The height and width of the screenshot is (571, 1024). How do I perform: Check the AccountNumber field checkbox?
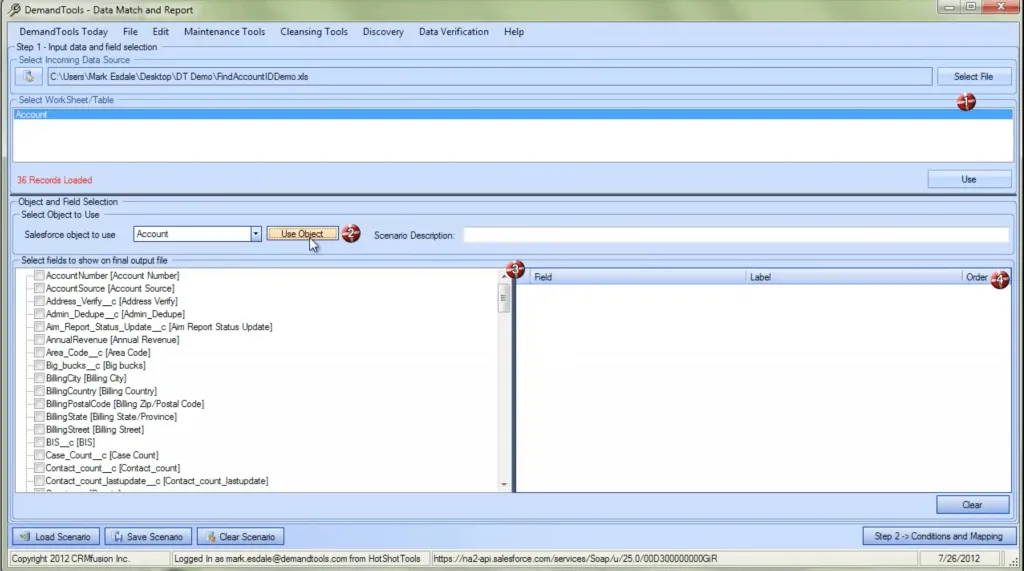(39, 276)
